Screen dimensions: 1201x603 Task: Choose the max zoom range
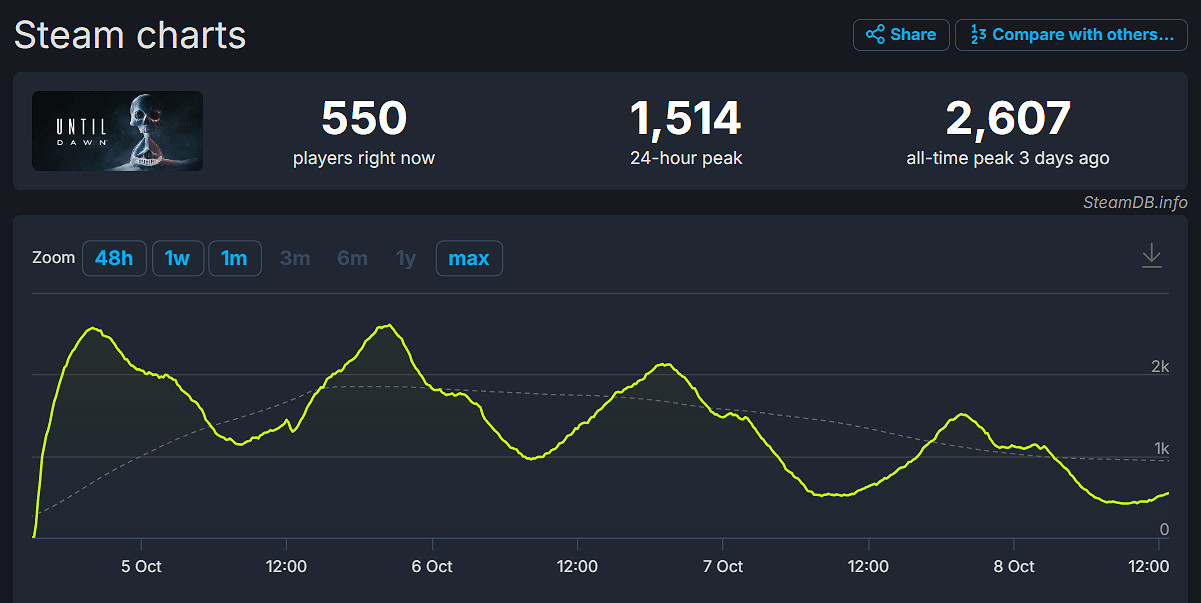pyautogui.click(x=468, y=258)
